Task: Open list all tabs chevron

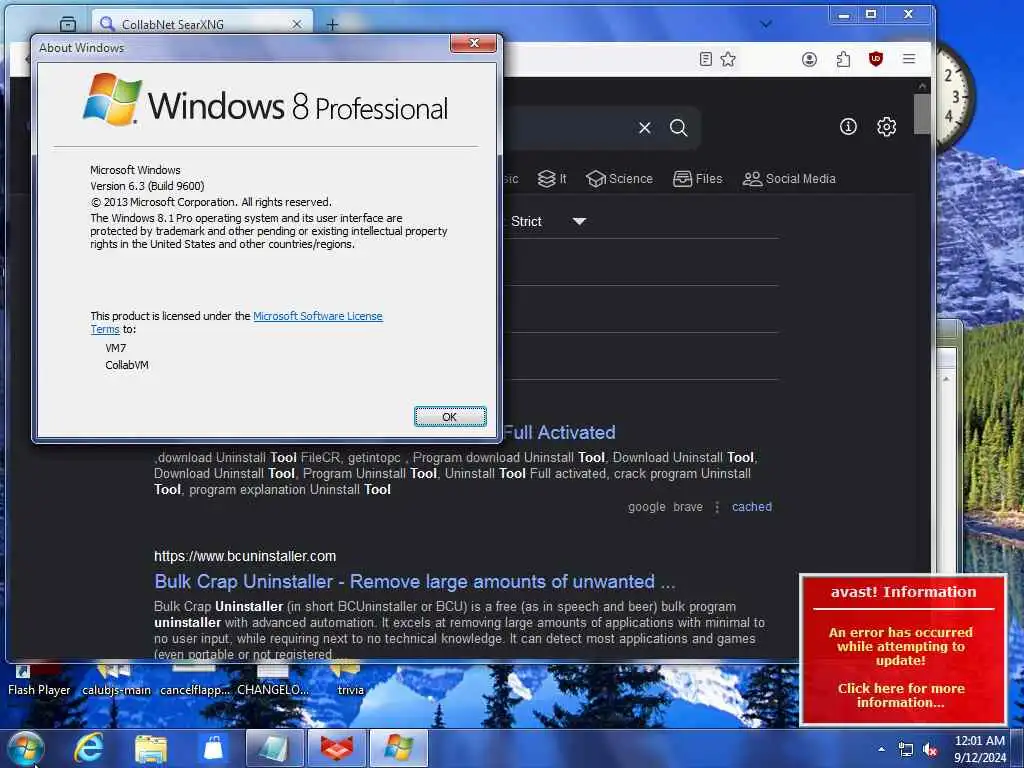Action: 766,24
